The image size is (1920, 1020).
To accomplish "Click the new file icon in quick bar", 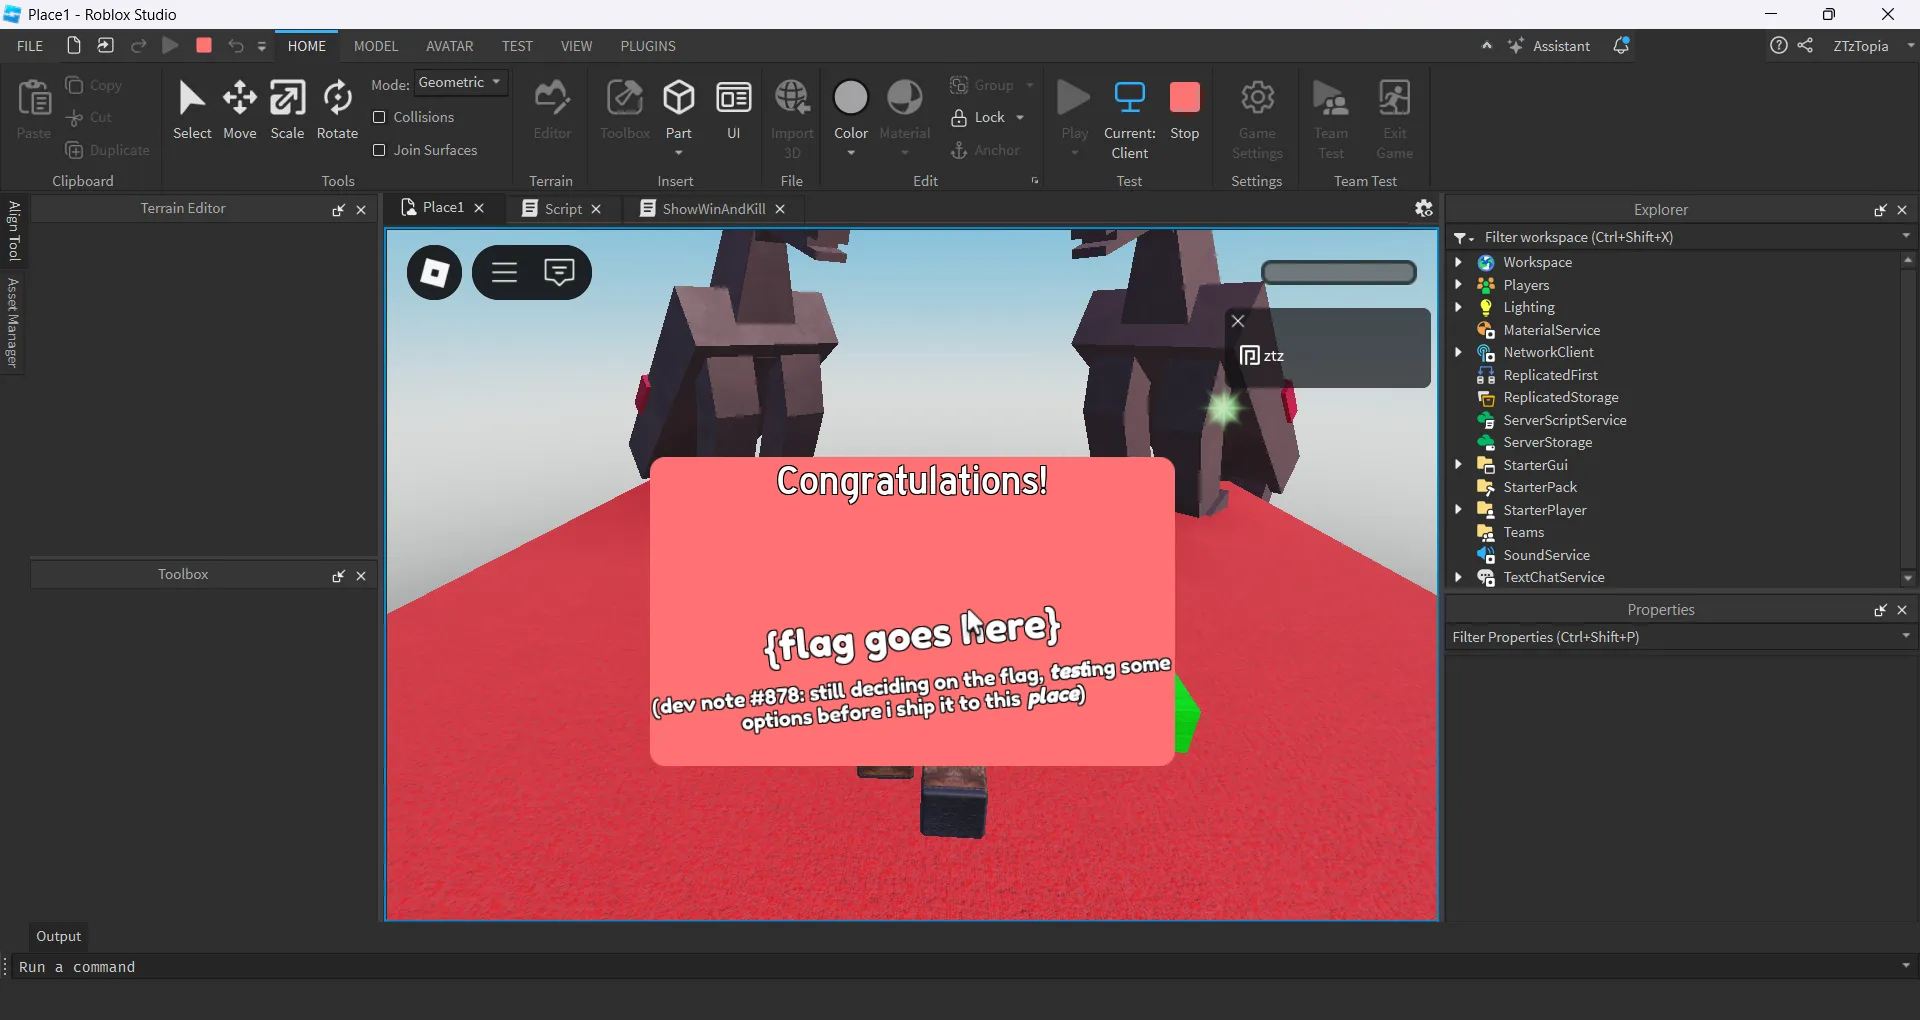I will tap(73, 46).
